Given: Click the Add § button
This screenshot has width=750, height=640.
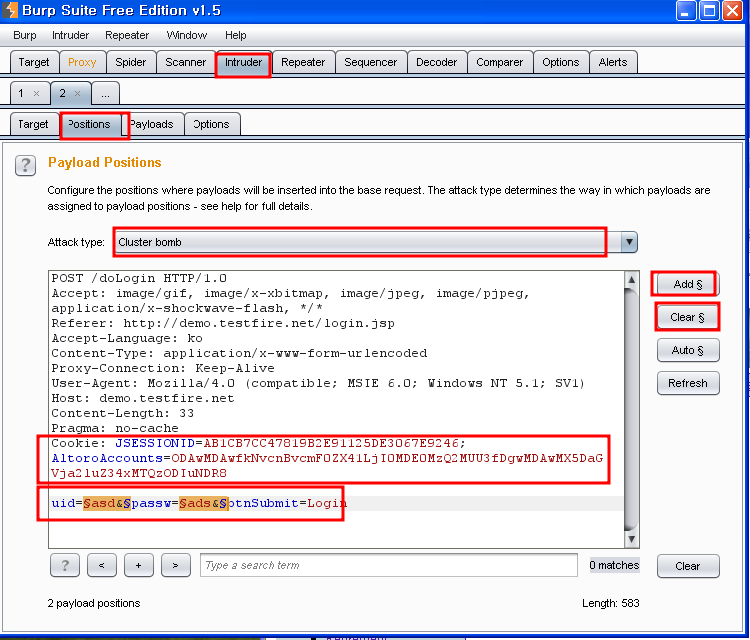Looking at the screenshot, I should pyautogui.click(x=688, y=284).
